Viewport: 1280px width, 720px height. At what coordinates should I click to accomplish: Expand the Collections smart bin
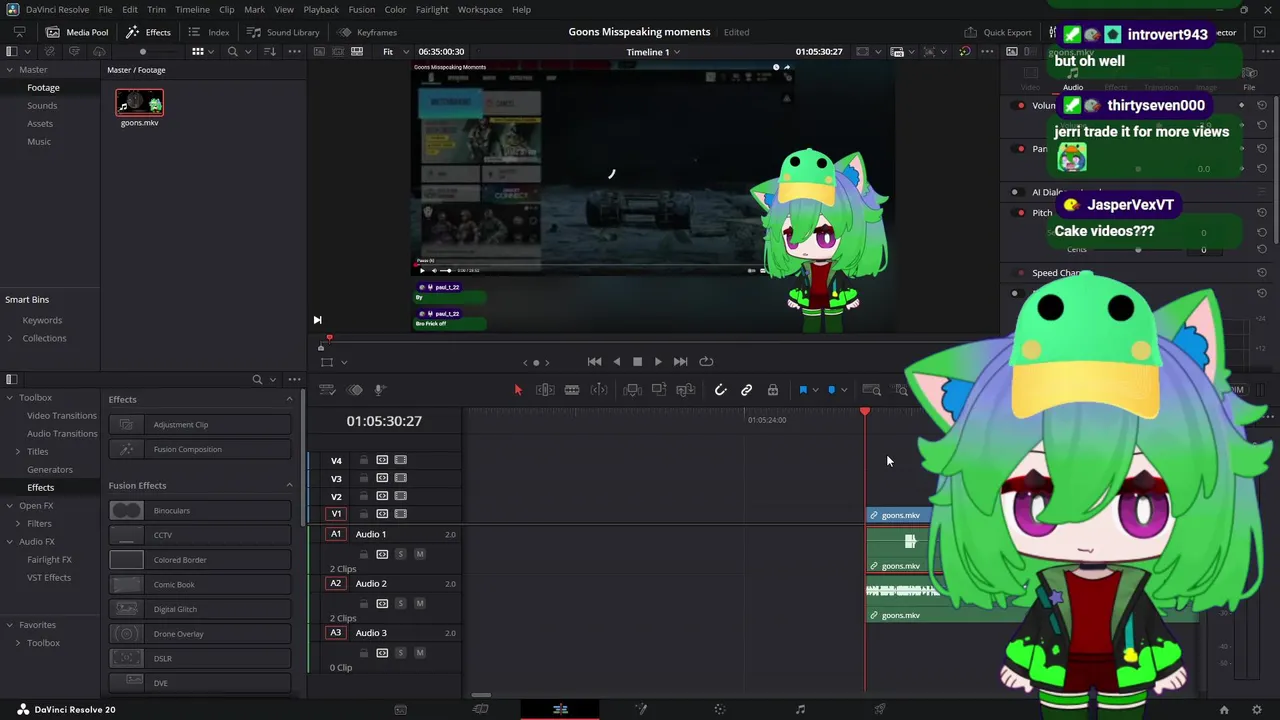point(10,338)
